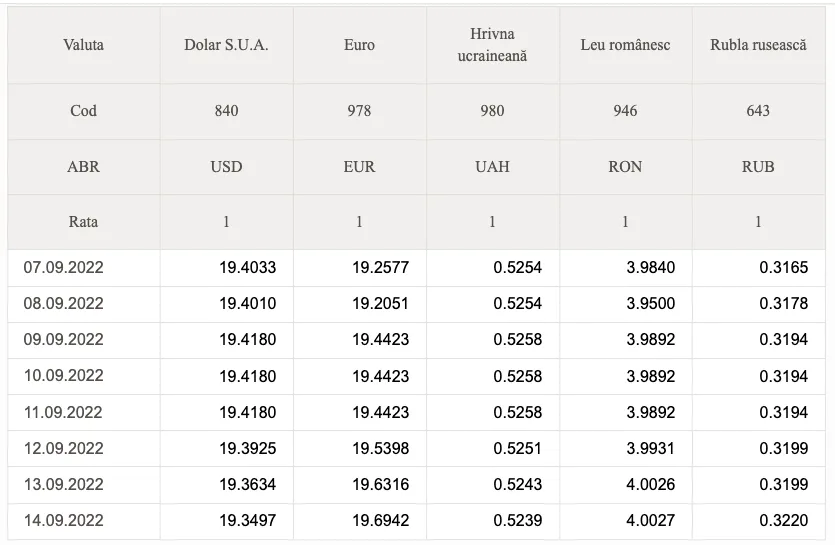Click Euro rate 19.6942
The image size is (835, 545).
(380, 520)
